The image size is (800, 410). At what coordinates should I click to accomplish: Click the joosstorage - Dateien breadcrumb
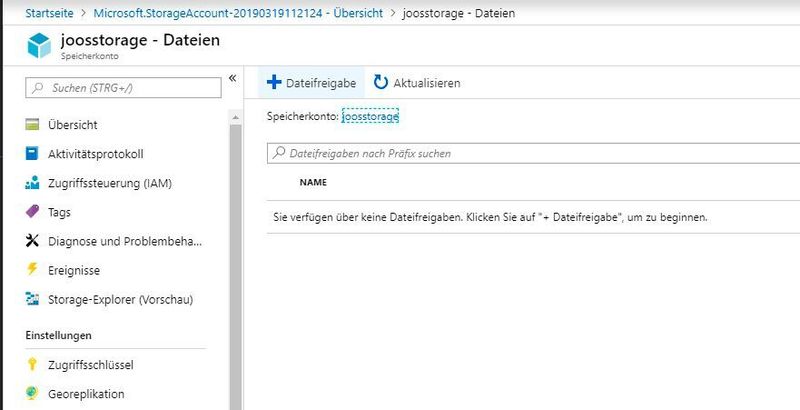click(459, 13)
